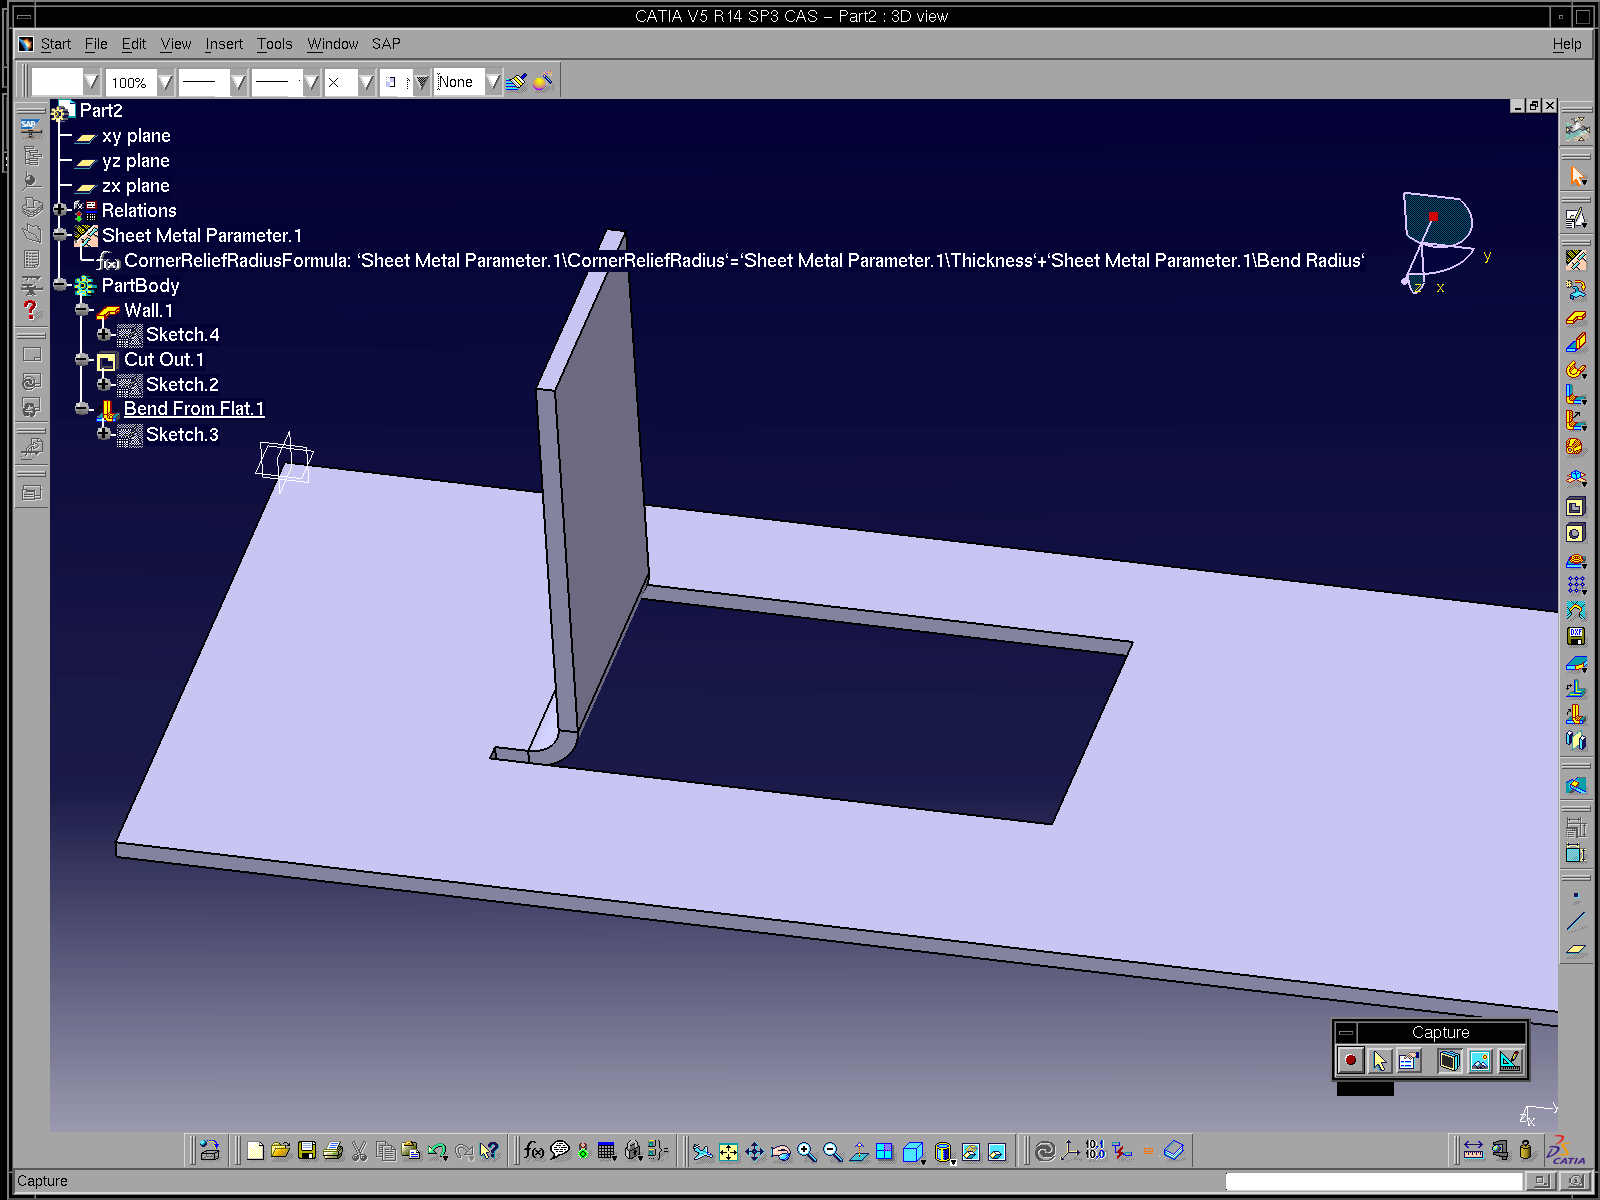
Task: Open the line thickness dropdown arrow
Action: click(238, 82)
